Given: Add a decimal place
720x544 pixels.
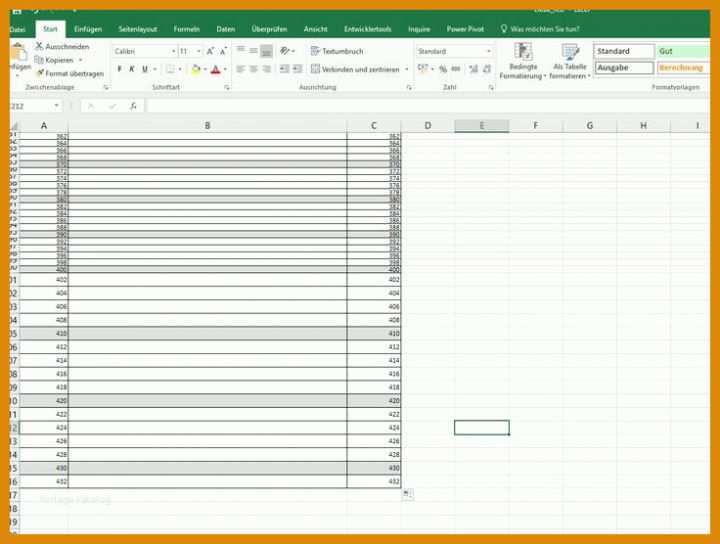Looking at the screenshot, I should (x=473, y=69).
